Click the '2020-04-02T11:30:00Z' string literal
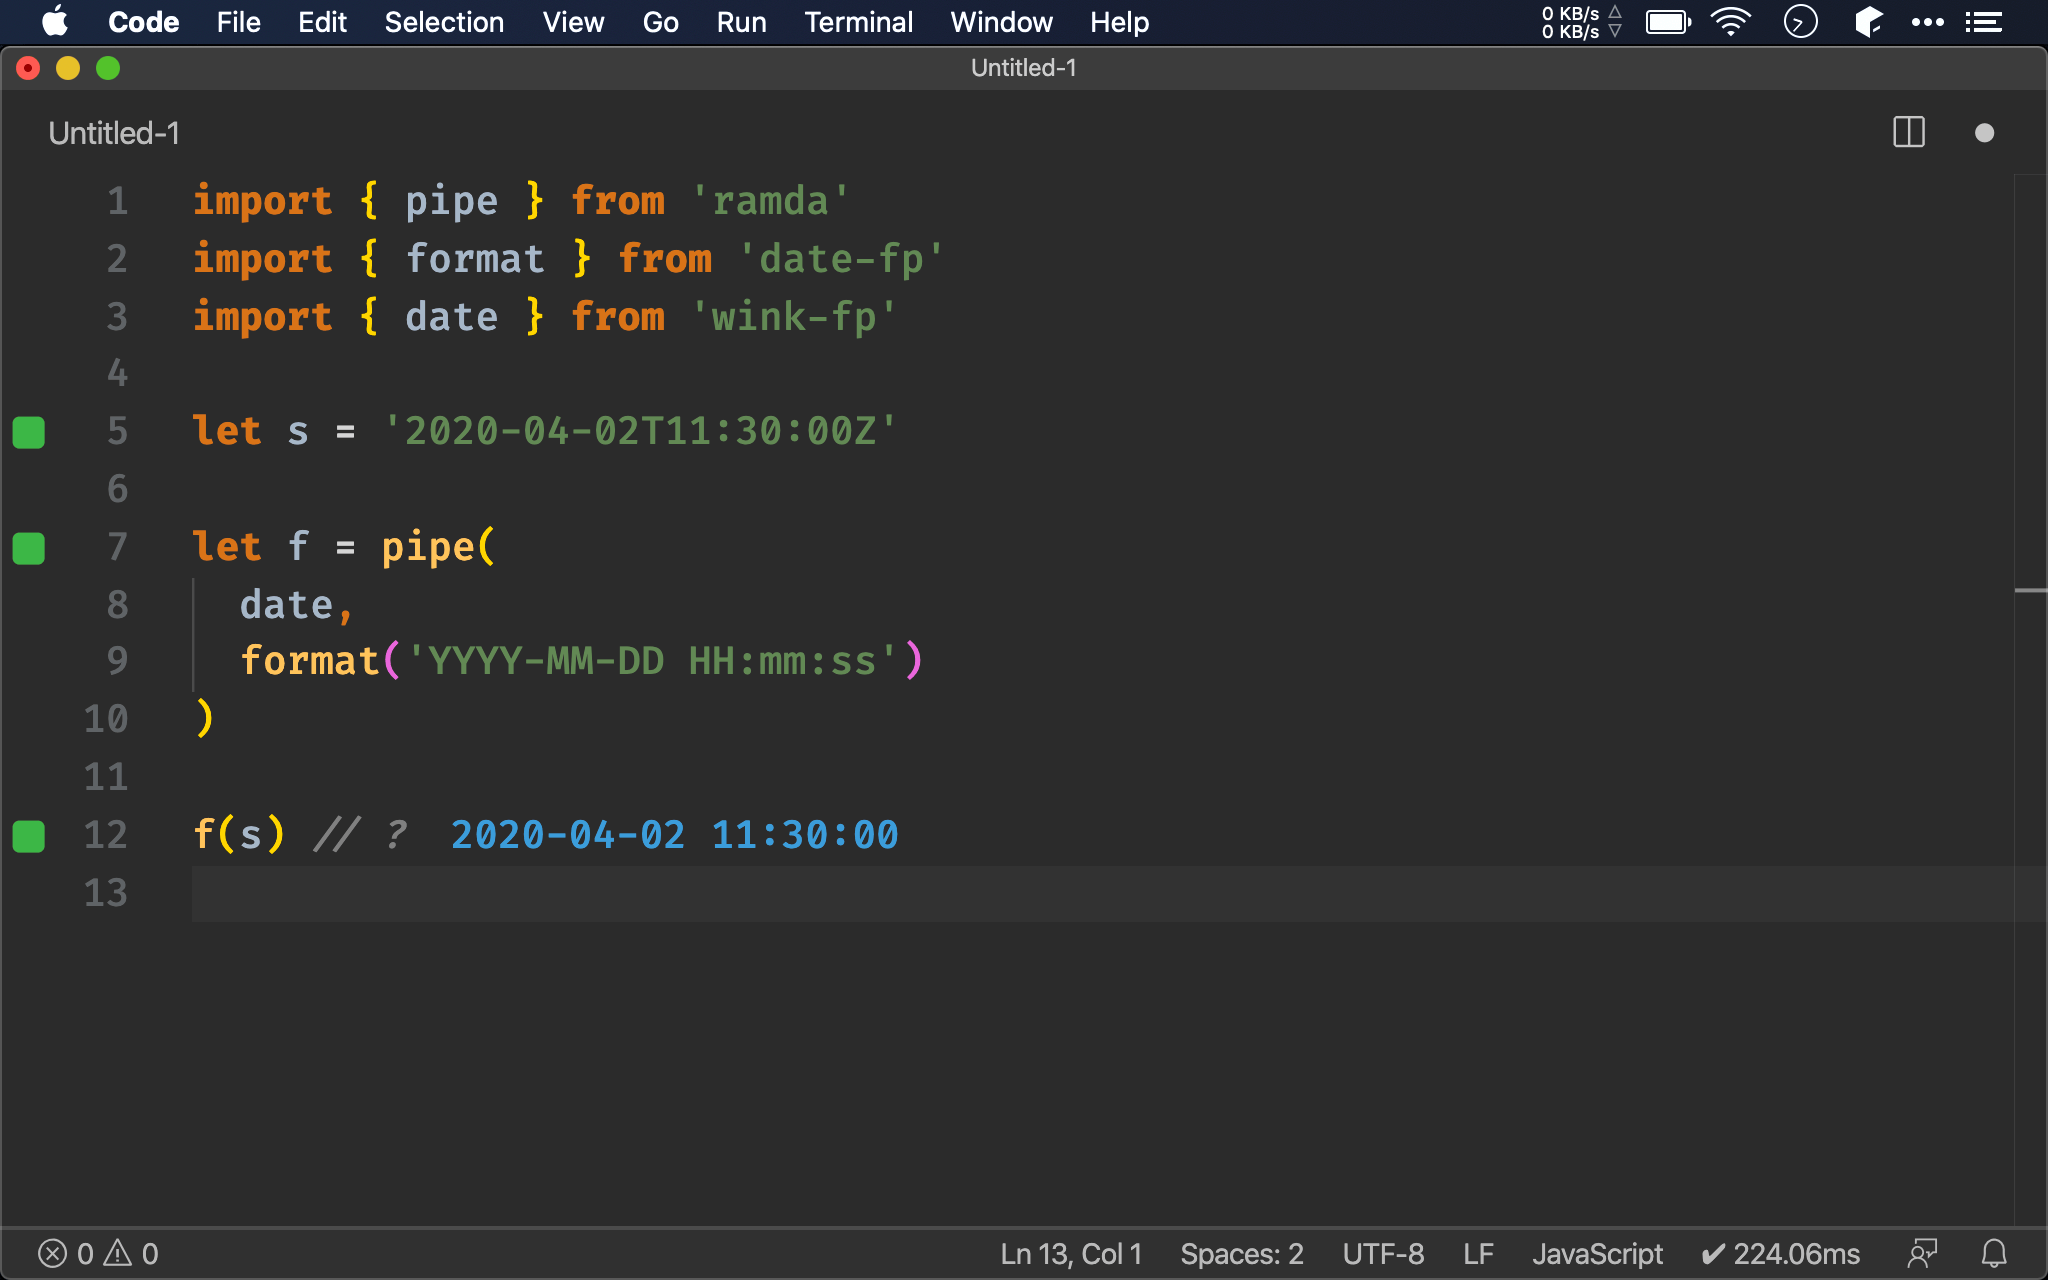Image resolution: width=2048 pixels, height=1280 pixels. tap(640, 431)
